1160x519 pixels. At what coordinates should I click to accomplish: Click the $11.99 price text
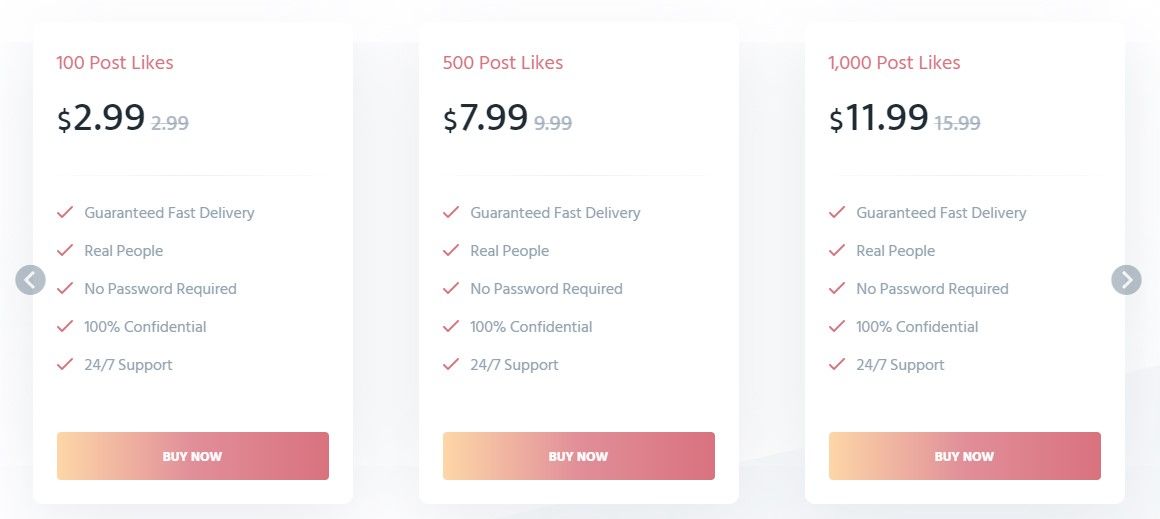point(879,118)
